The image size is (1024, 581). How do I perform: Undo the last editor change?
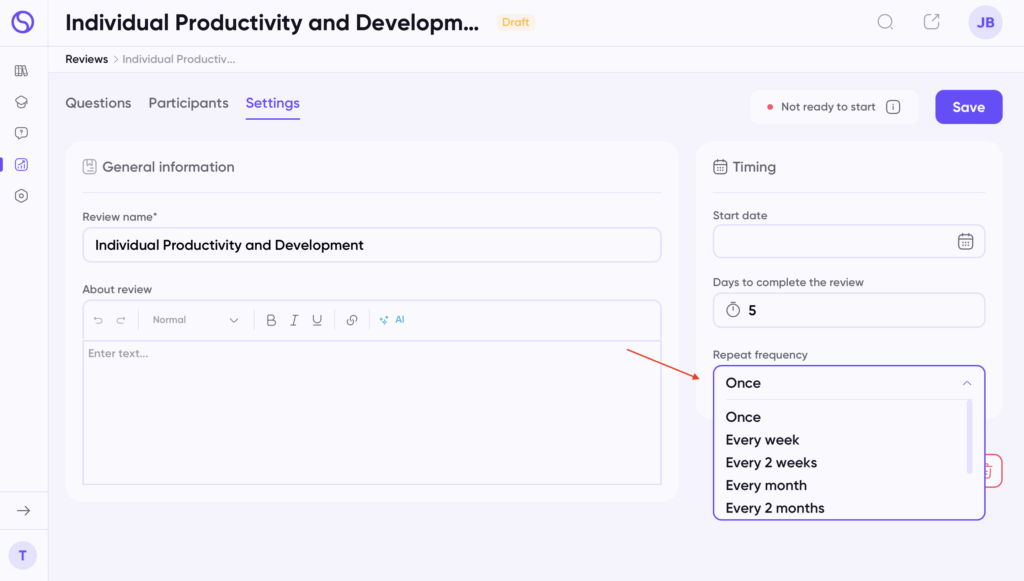pos(98,320)
